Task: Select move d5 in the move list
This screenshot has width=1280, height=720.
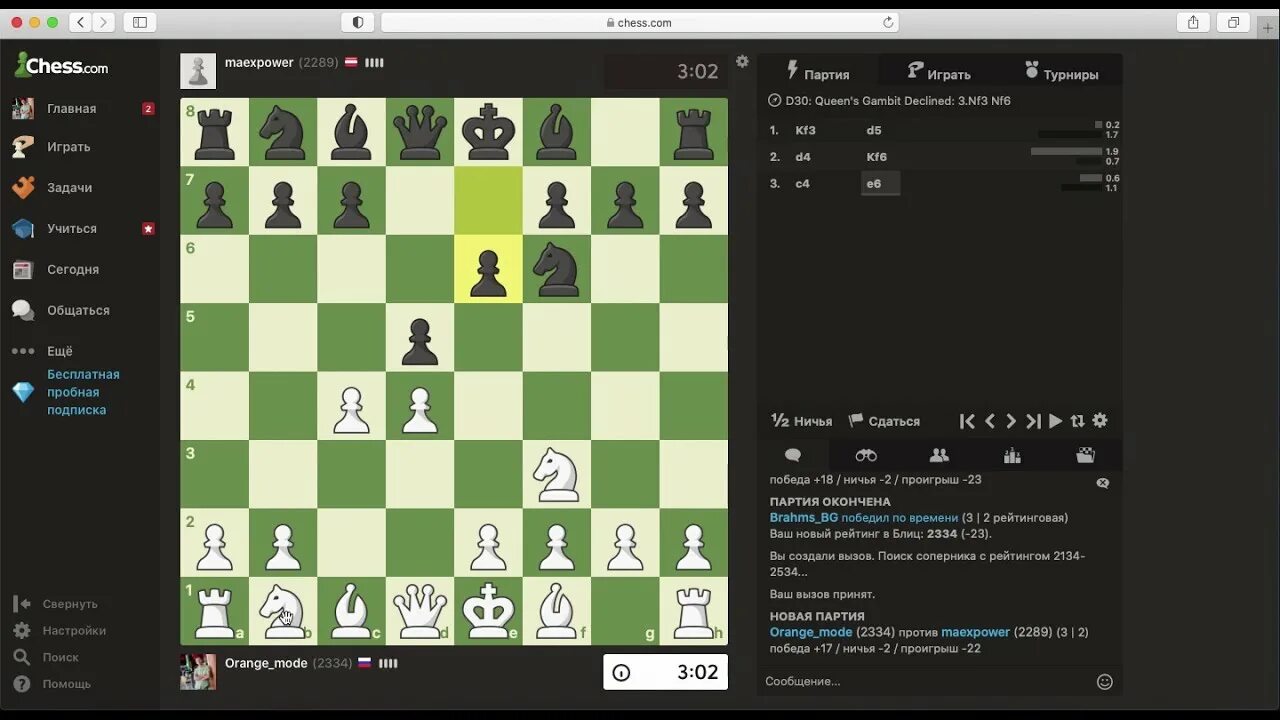Action: click(874, 130)
